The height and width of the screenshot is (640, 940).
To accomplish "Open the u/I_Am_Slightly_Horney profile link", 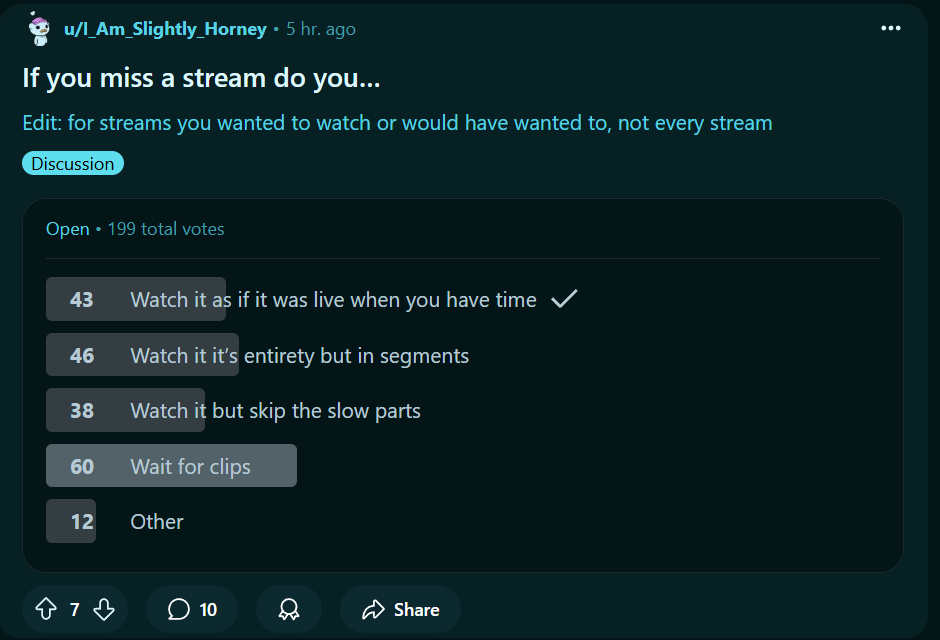I will [165, 29].
